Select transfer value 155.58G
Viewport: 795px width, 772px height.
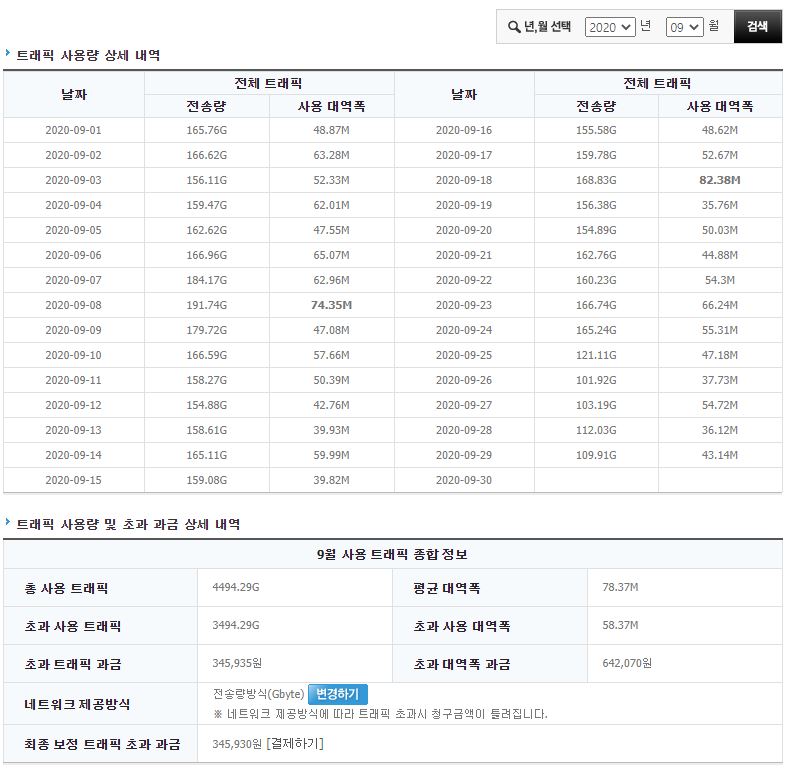coord(596,130)
